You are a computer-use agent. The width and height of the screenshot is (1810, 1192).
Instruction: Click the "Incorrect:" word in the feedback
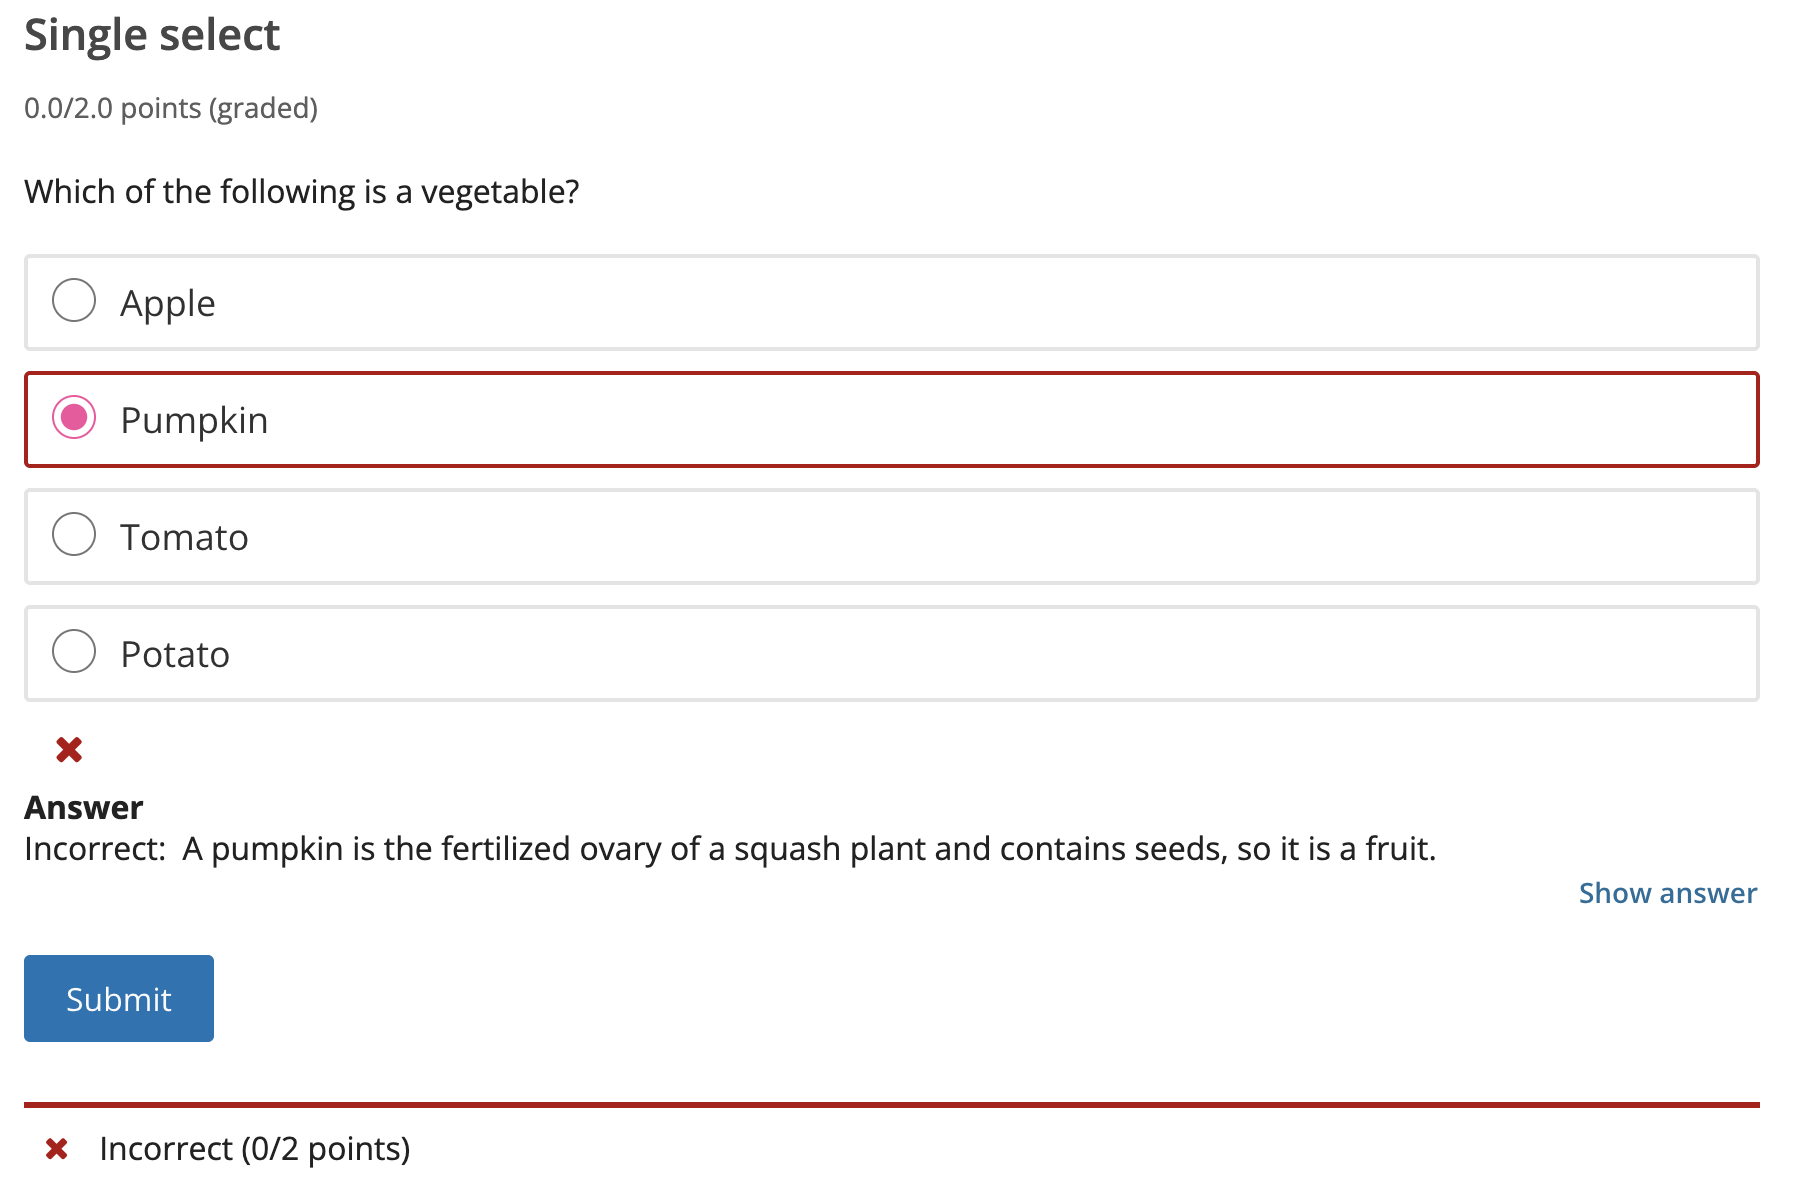pyautogui.click(x=95, y=849)
